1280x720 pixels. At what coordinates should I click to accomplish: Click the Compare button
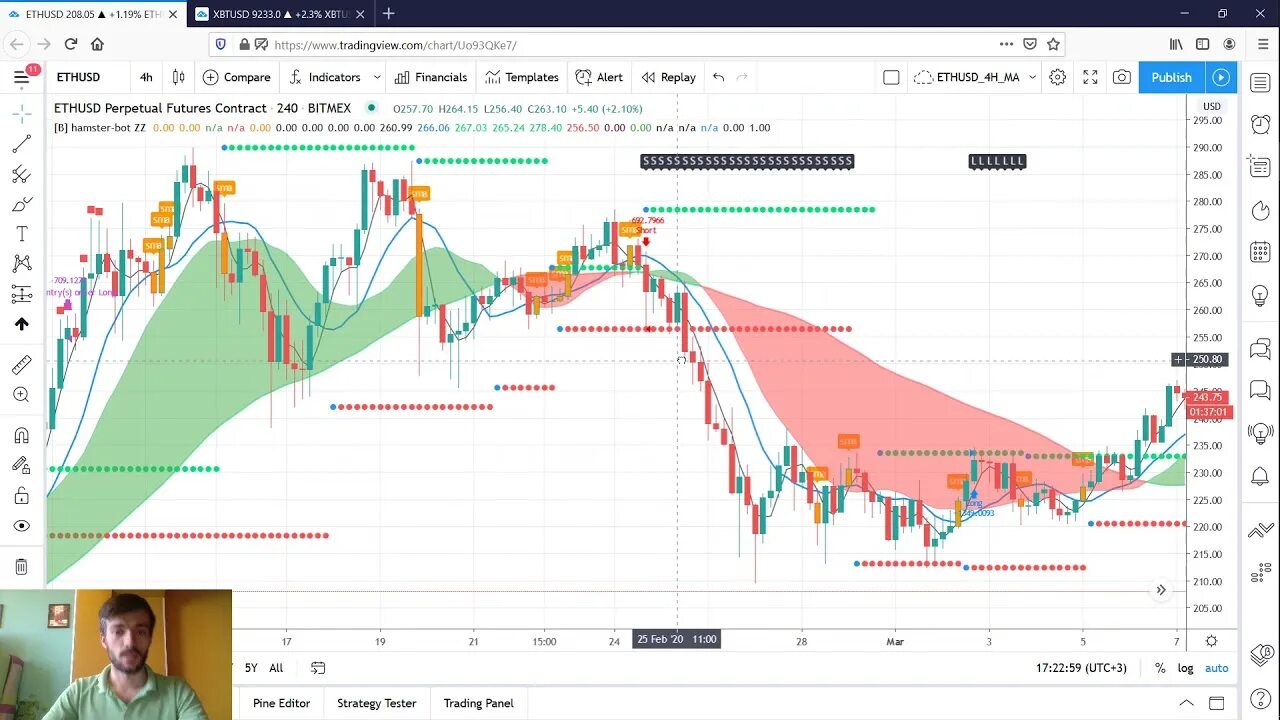coord(237,77)
